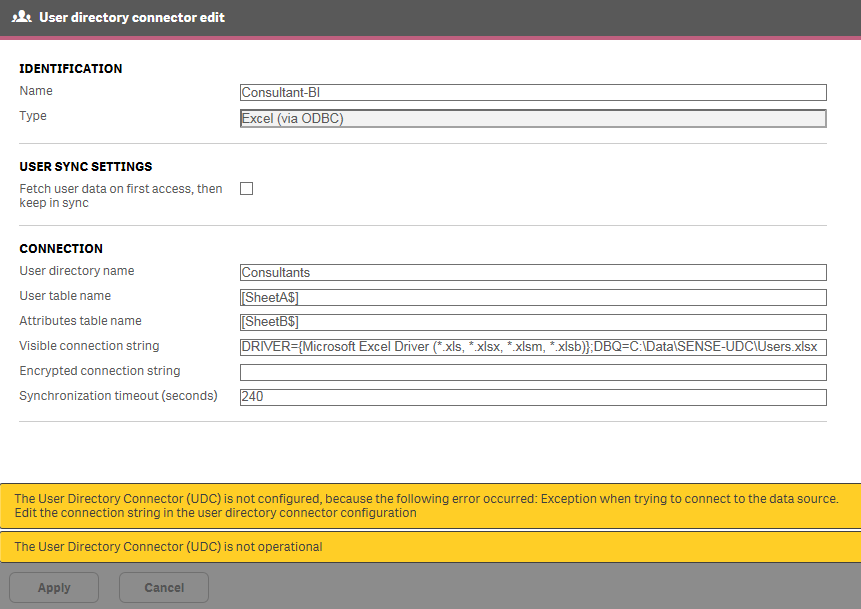This screenshot has height=609, width=861.
Task: Click the Type field showing Excel (via ODBC)
Action: click(533, 118)
